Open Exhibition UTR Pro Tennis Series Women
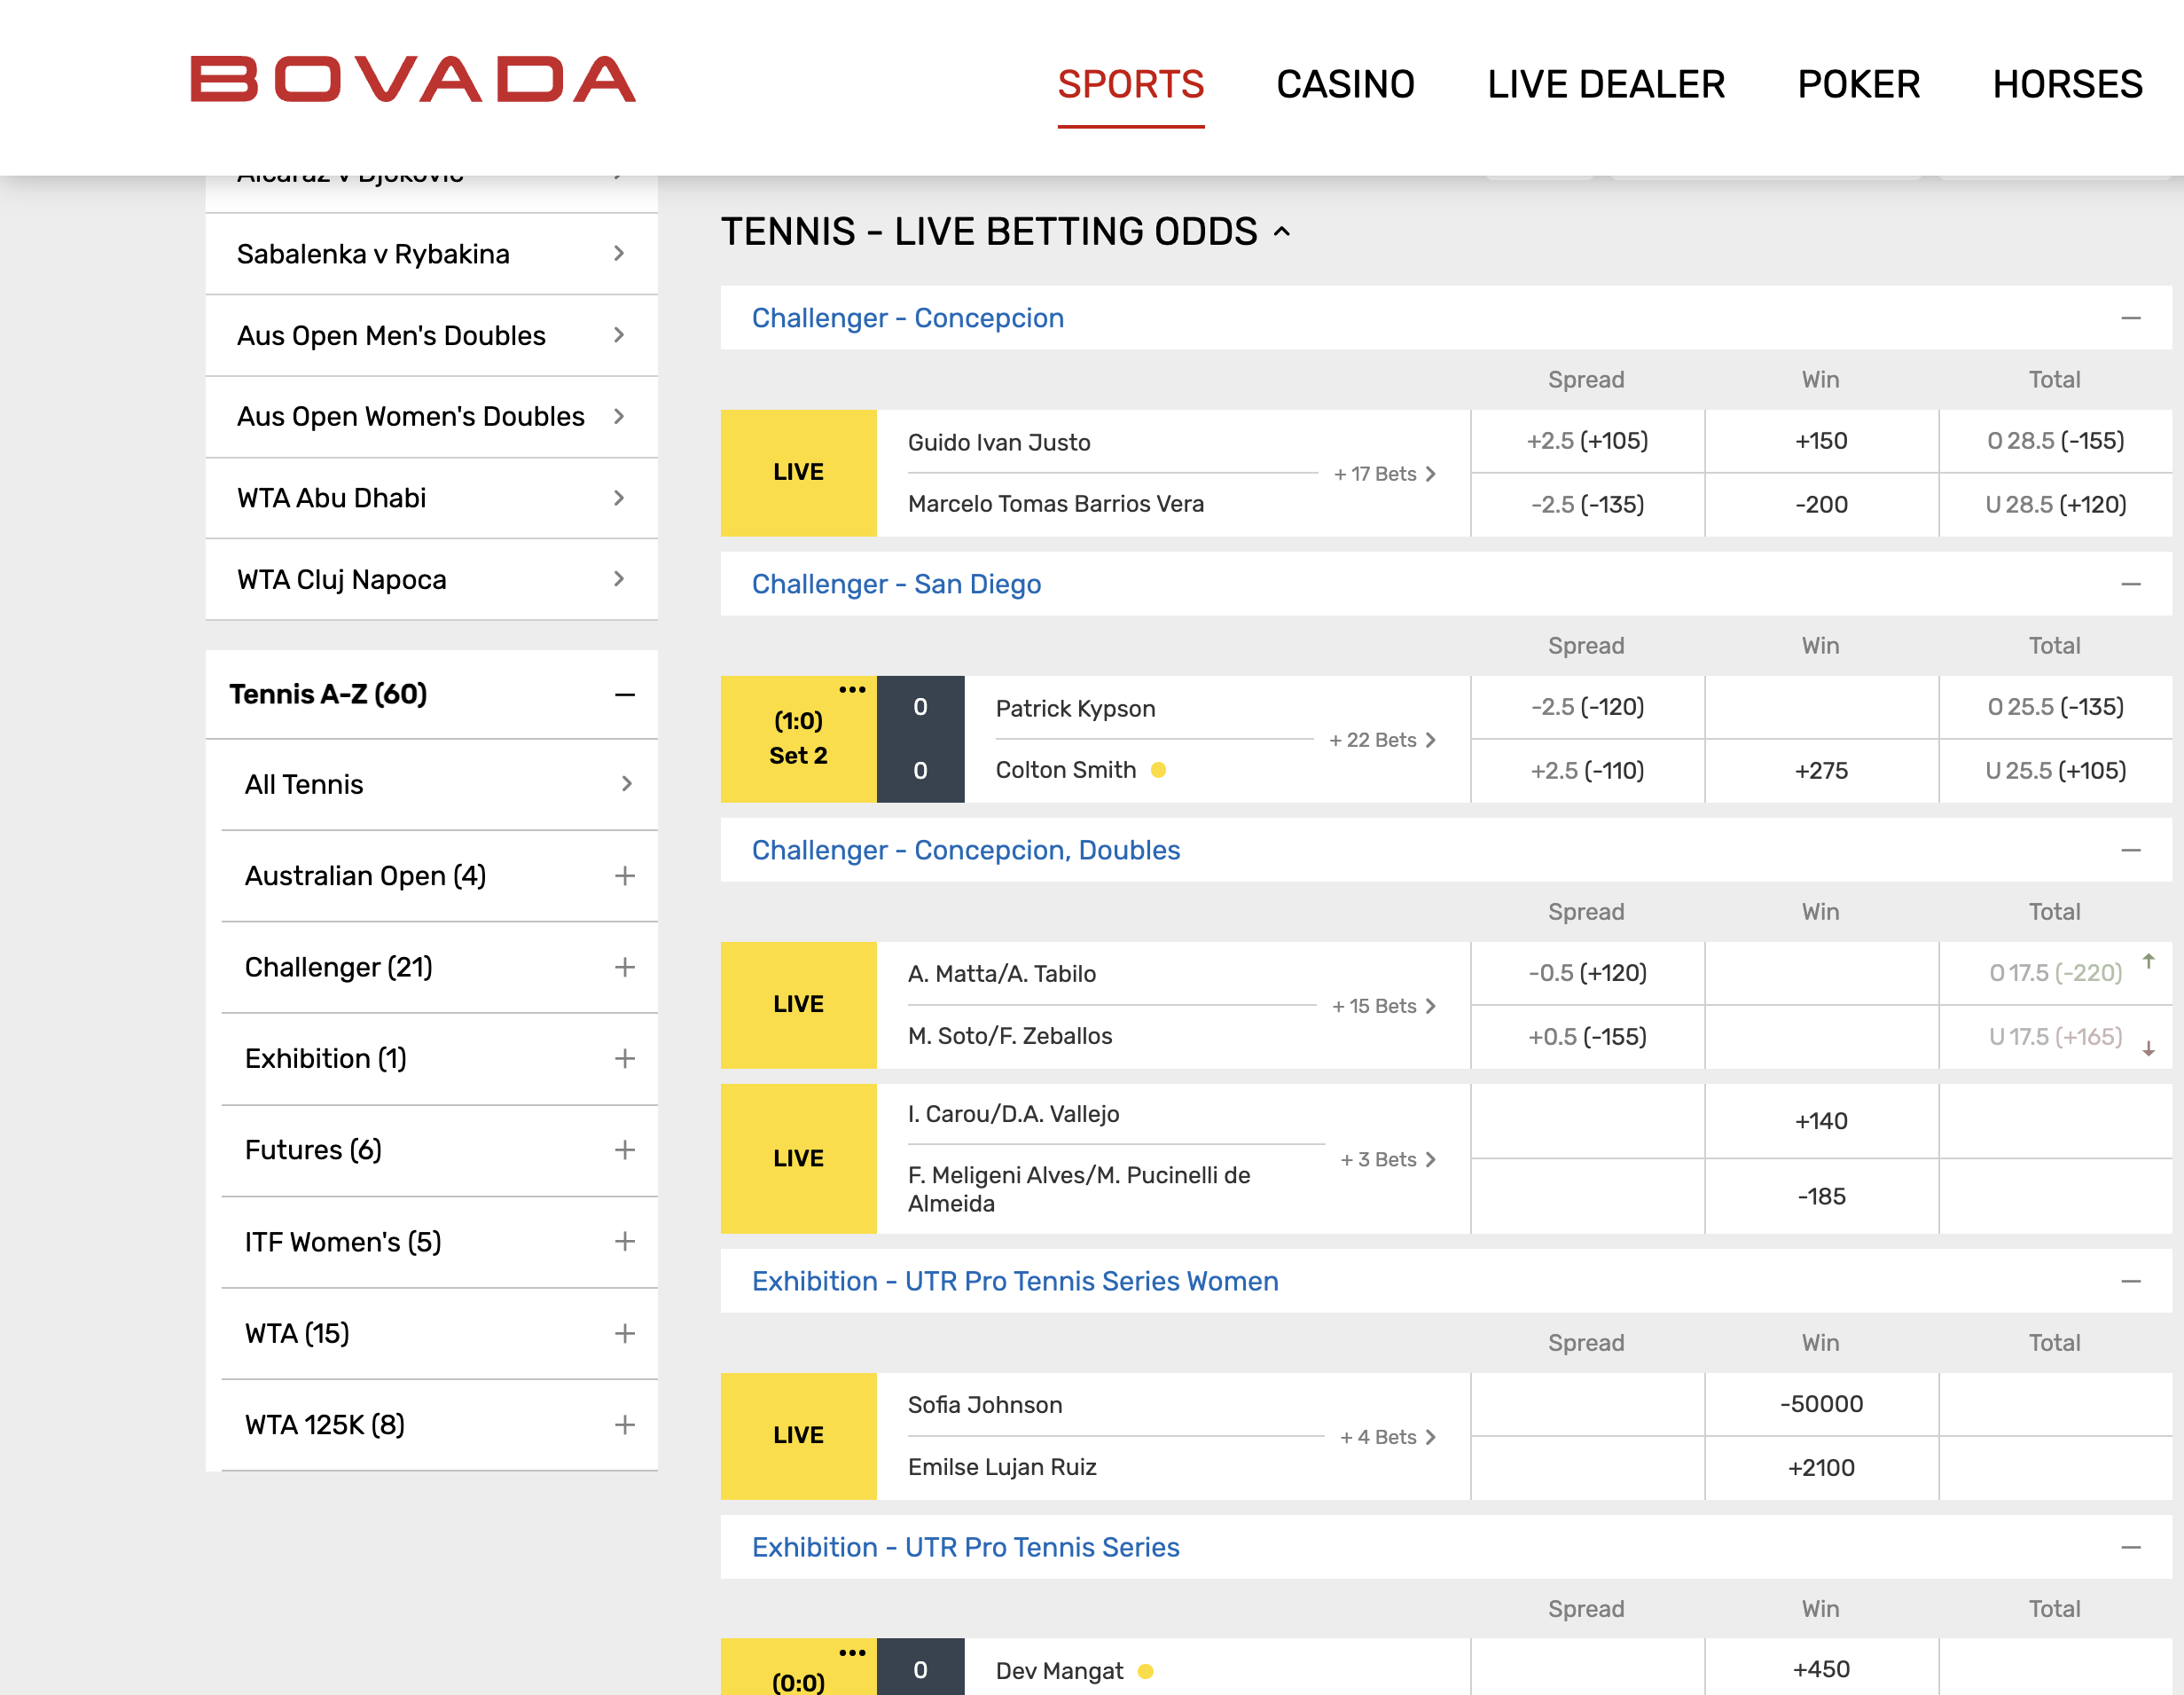Viewport: 2184px width, 1695px height. pos(1015,1281)
